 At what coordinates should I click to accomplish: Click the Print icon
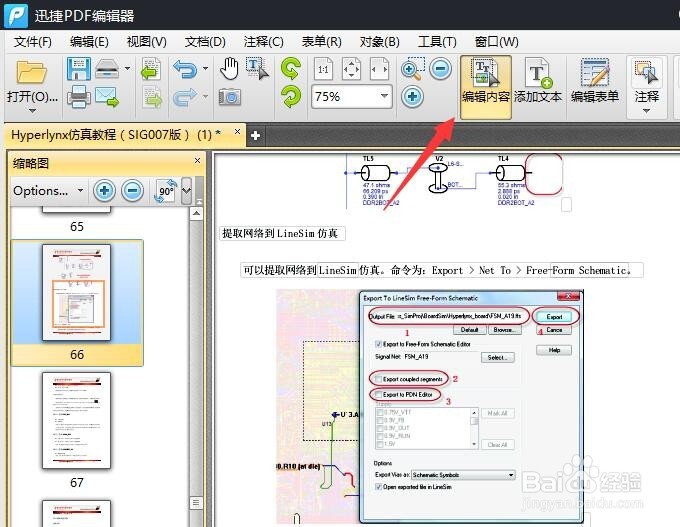(78, 96)
